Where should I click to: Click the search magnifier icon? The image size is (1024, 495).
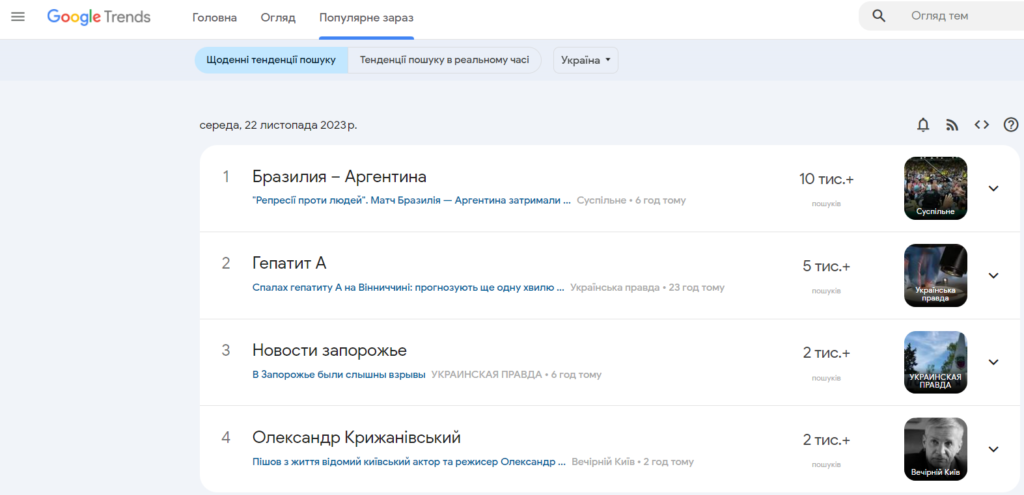click(x=879, y=16)
